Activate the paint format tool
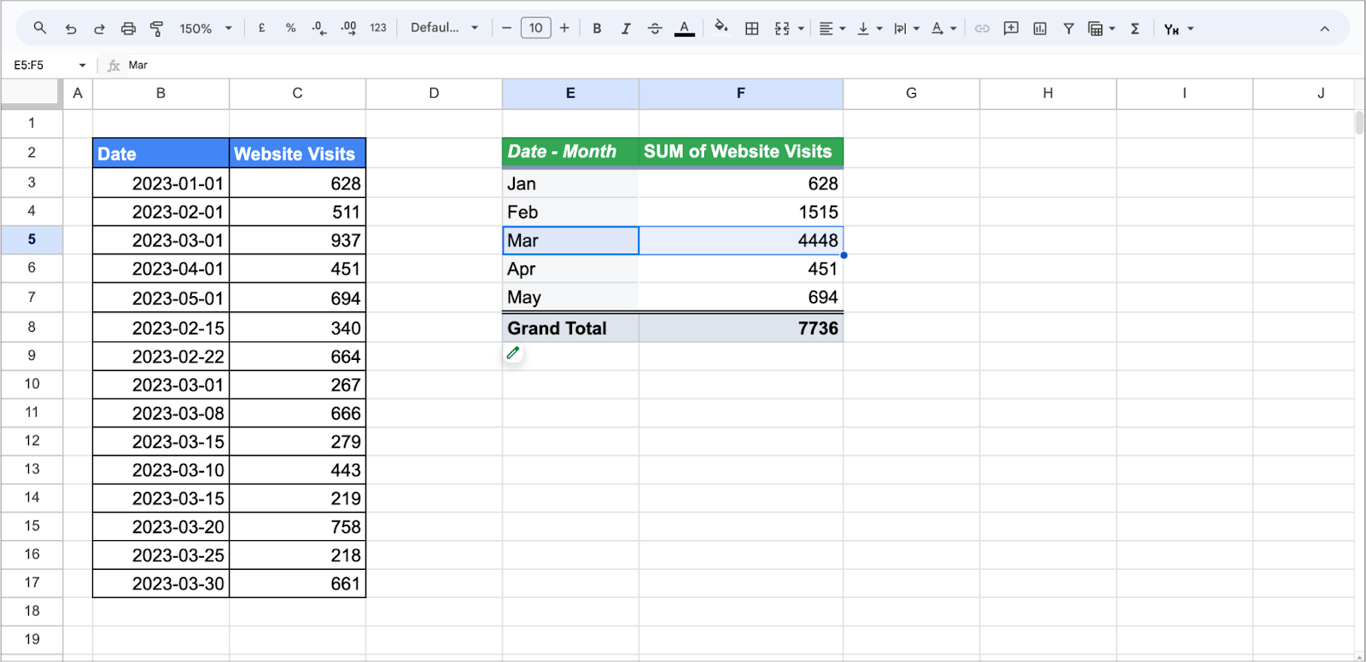The image size is (1366, 662). coord(157,28)
